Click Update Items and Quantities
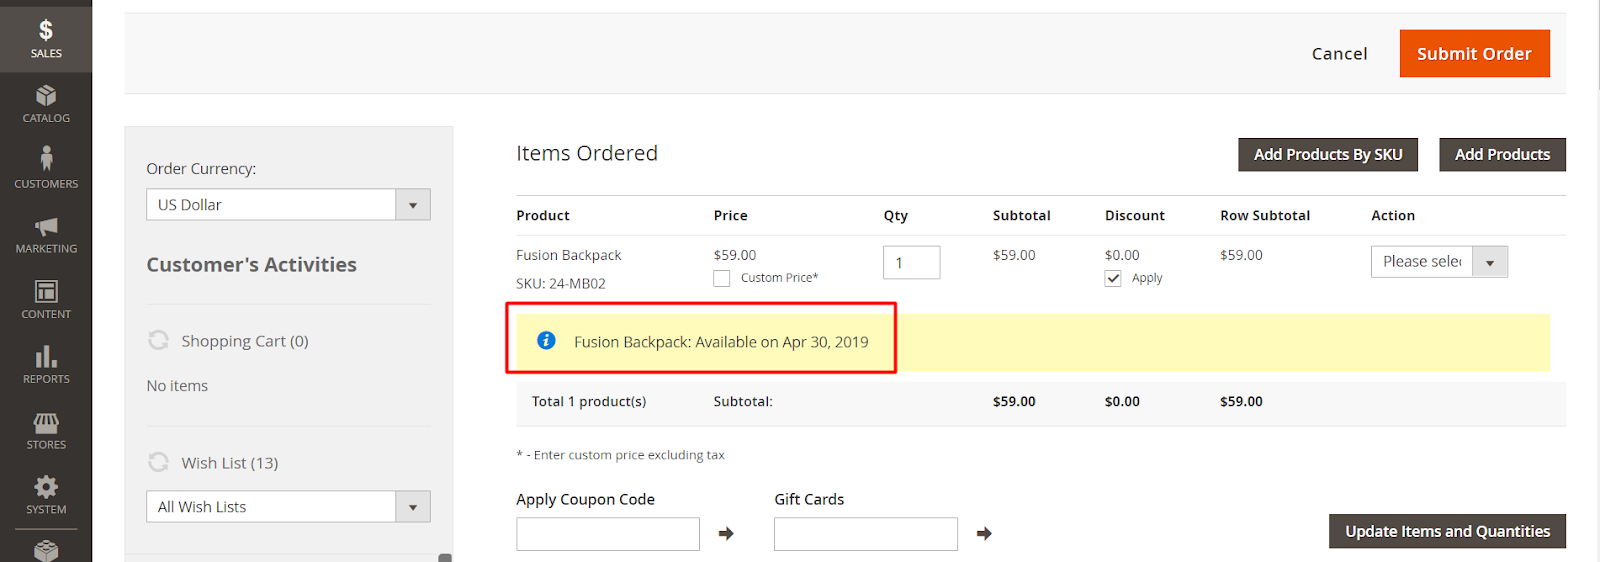The image size is (1600, 562). (1446, 532)
